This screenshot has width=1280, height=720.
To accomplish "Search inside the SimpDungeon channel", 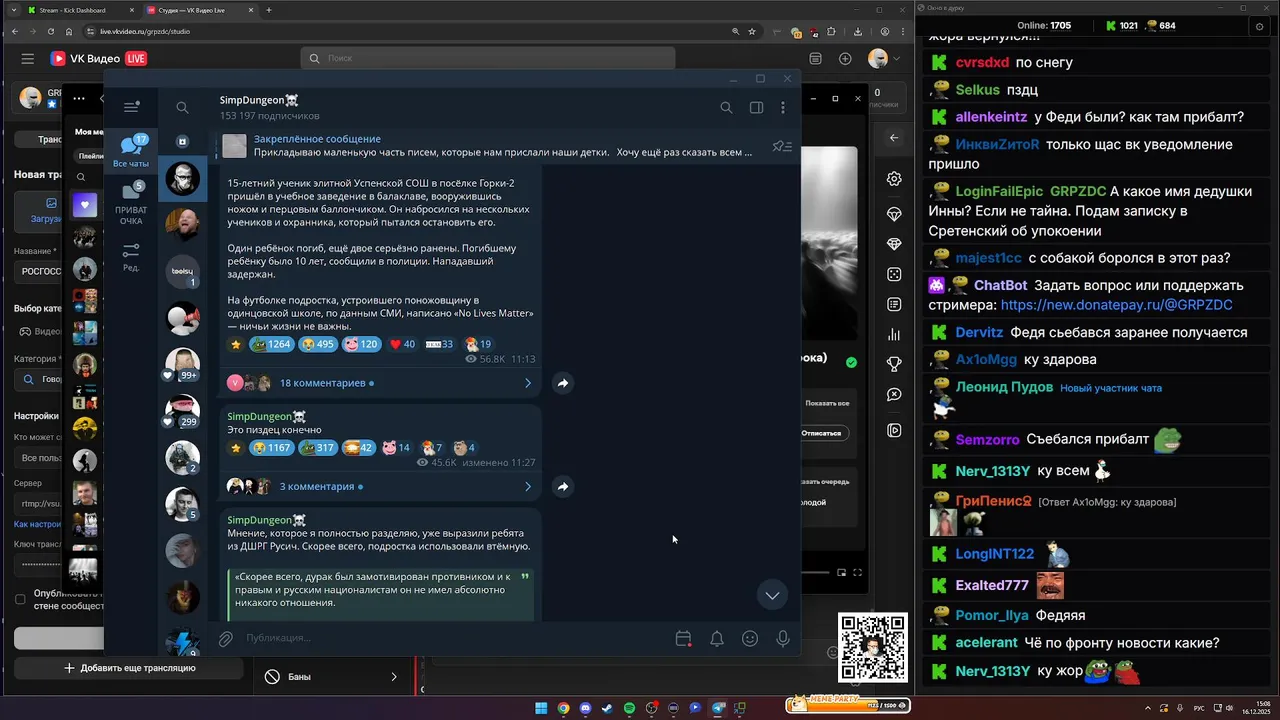I will click(726, 107).
